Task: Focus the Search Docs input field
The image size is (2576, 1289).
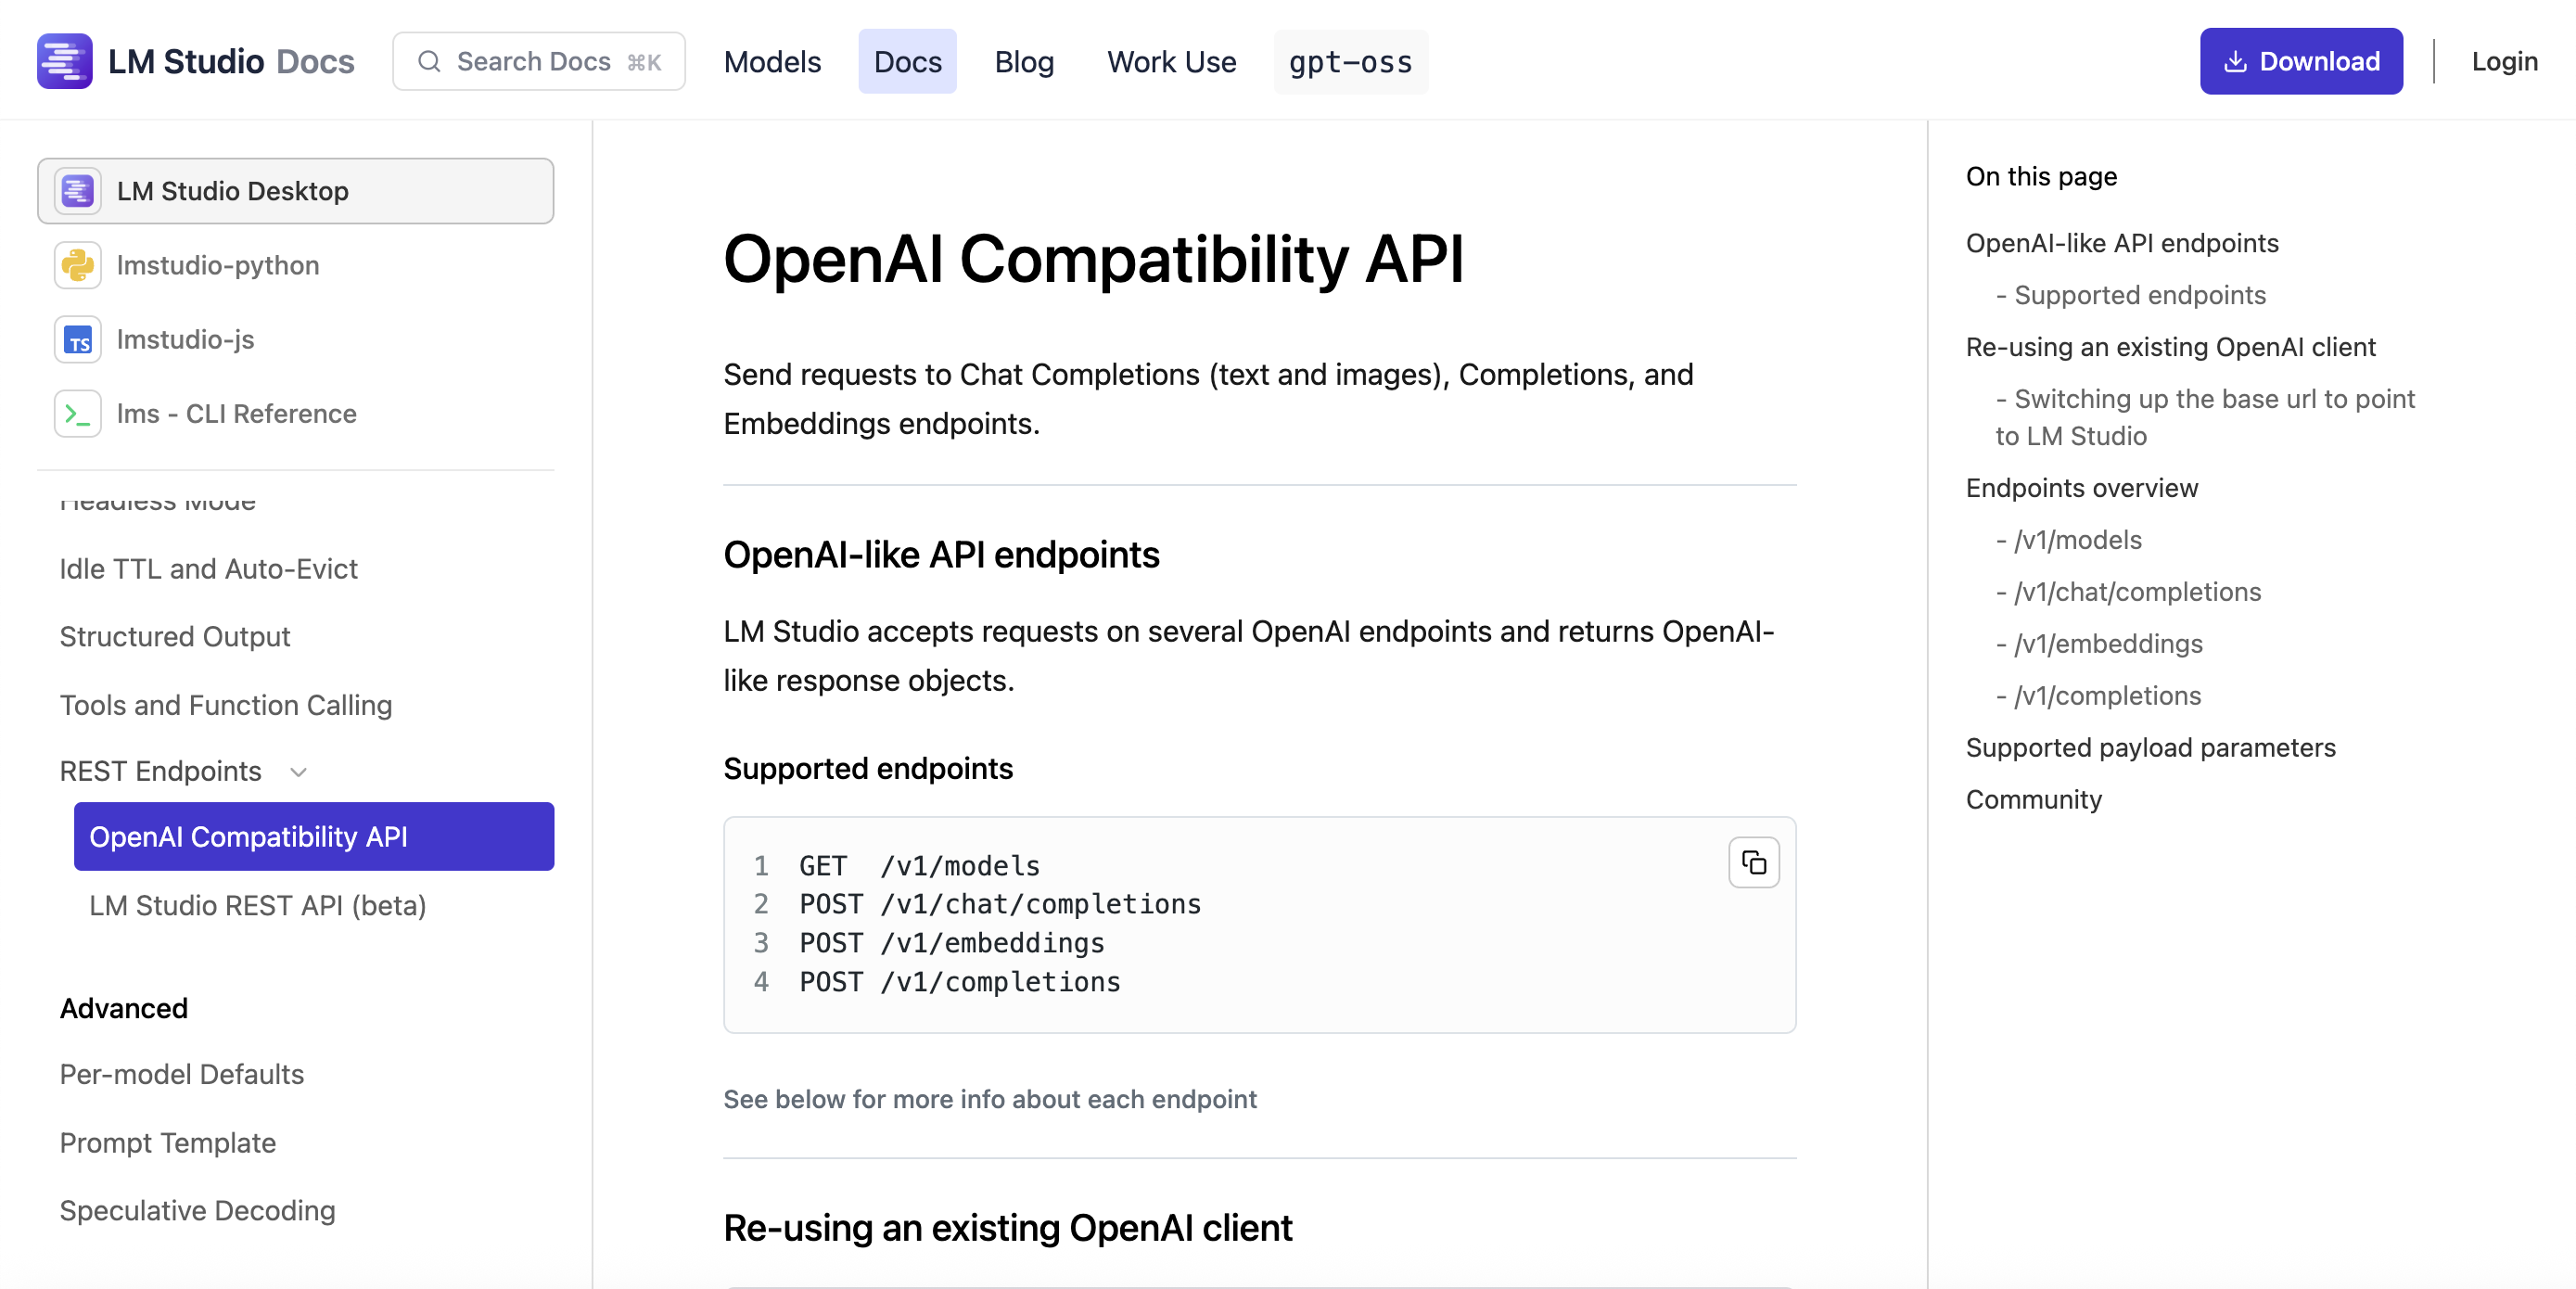Action: point(540,62)
